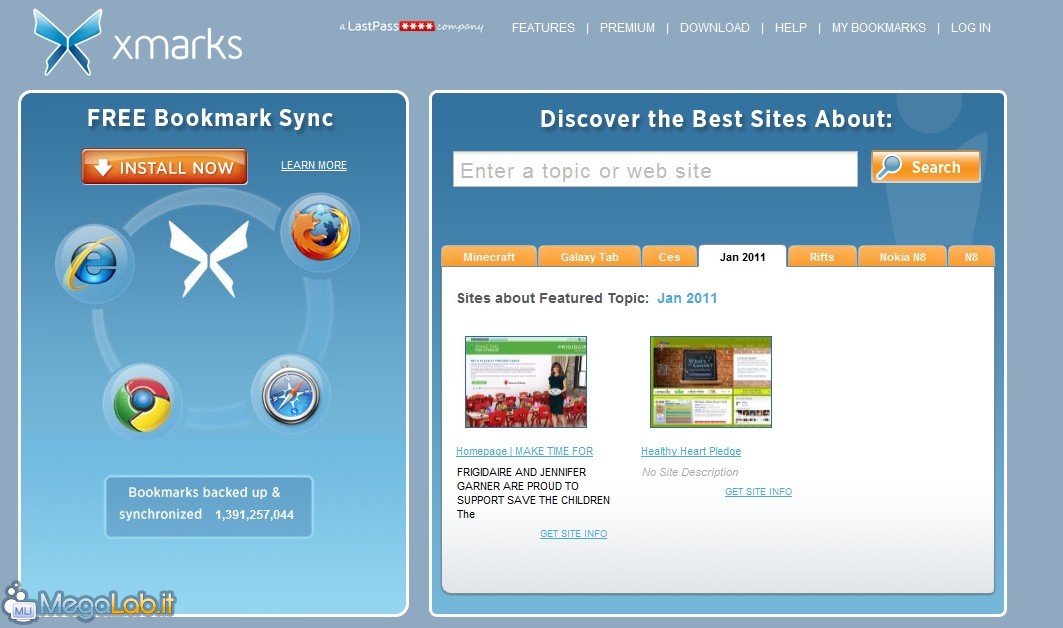This screenshot has height=628, width=1063.
Task: Open the HELP section
Action: [790, 28]
